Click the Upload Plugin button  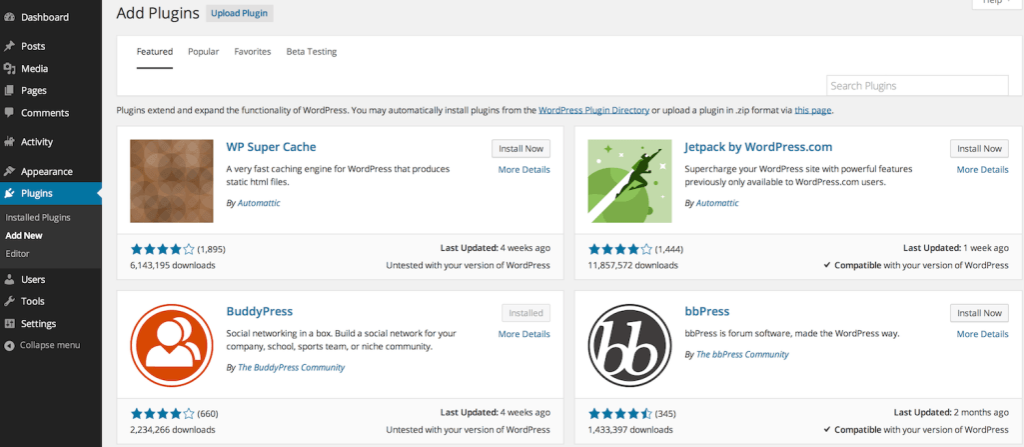(x=240, y=13)
